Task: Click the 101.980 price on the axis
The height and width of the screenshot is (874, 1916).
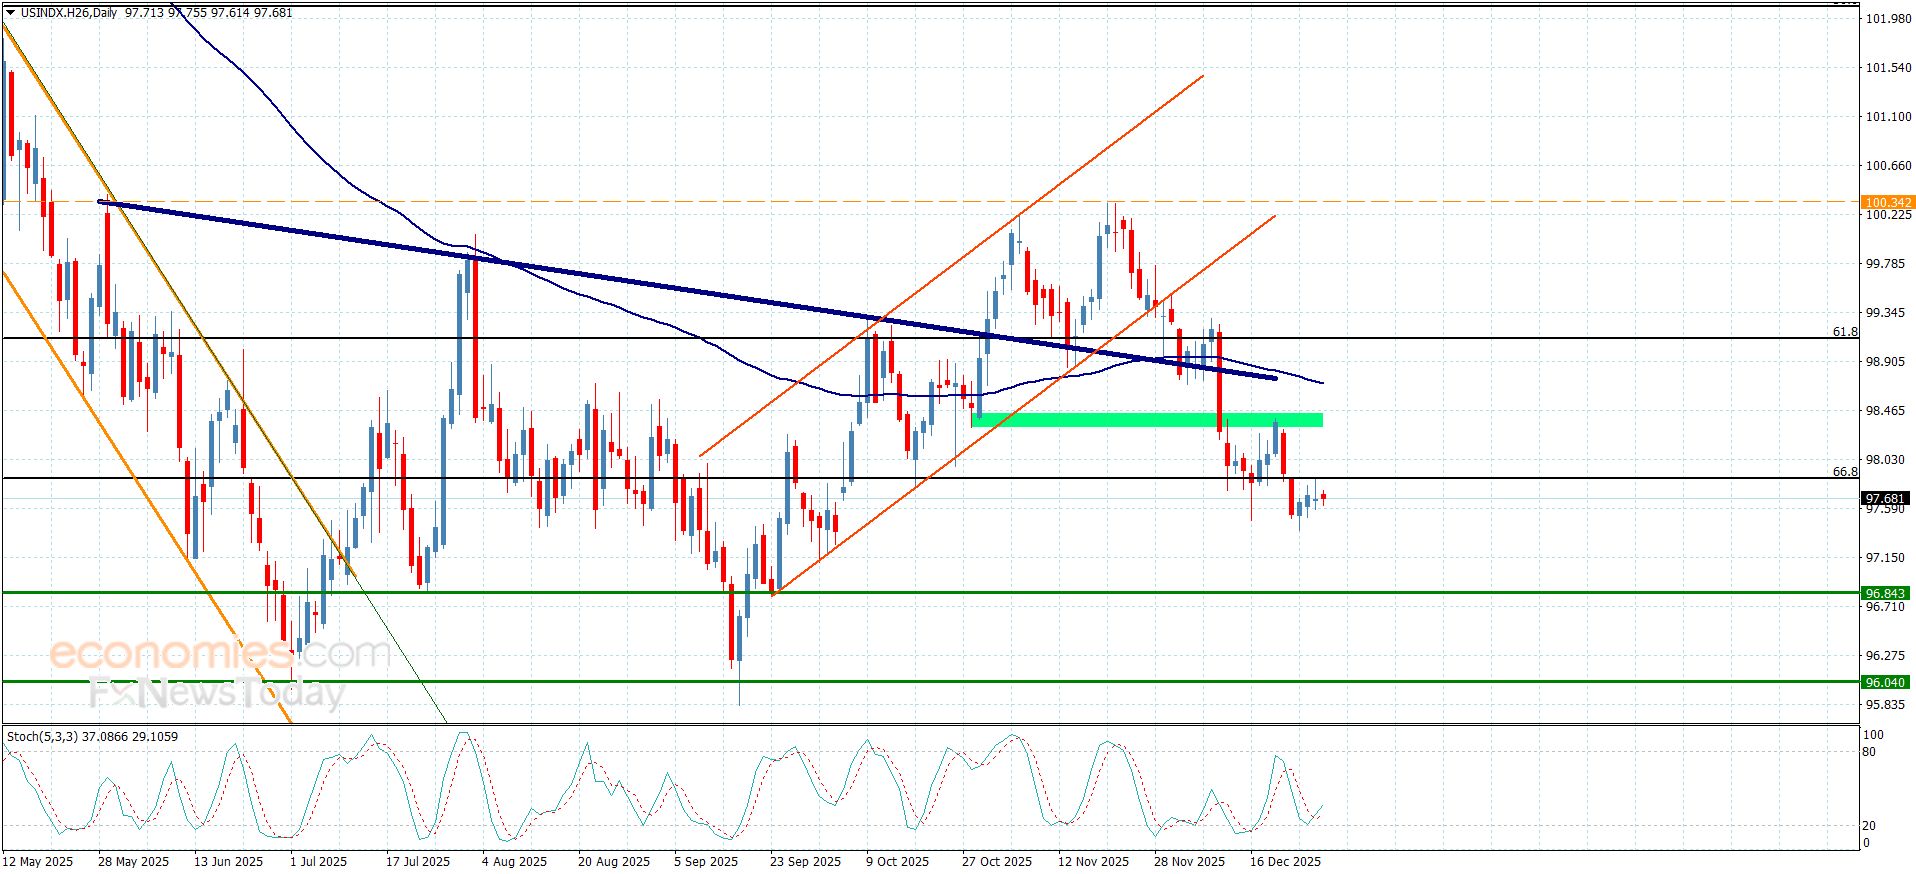Action: [x=1887, y=19]
